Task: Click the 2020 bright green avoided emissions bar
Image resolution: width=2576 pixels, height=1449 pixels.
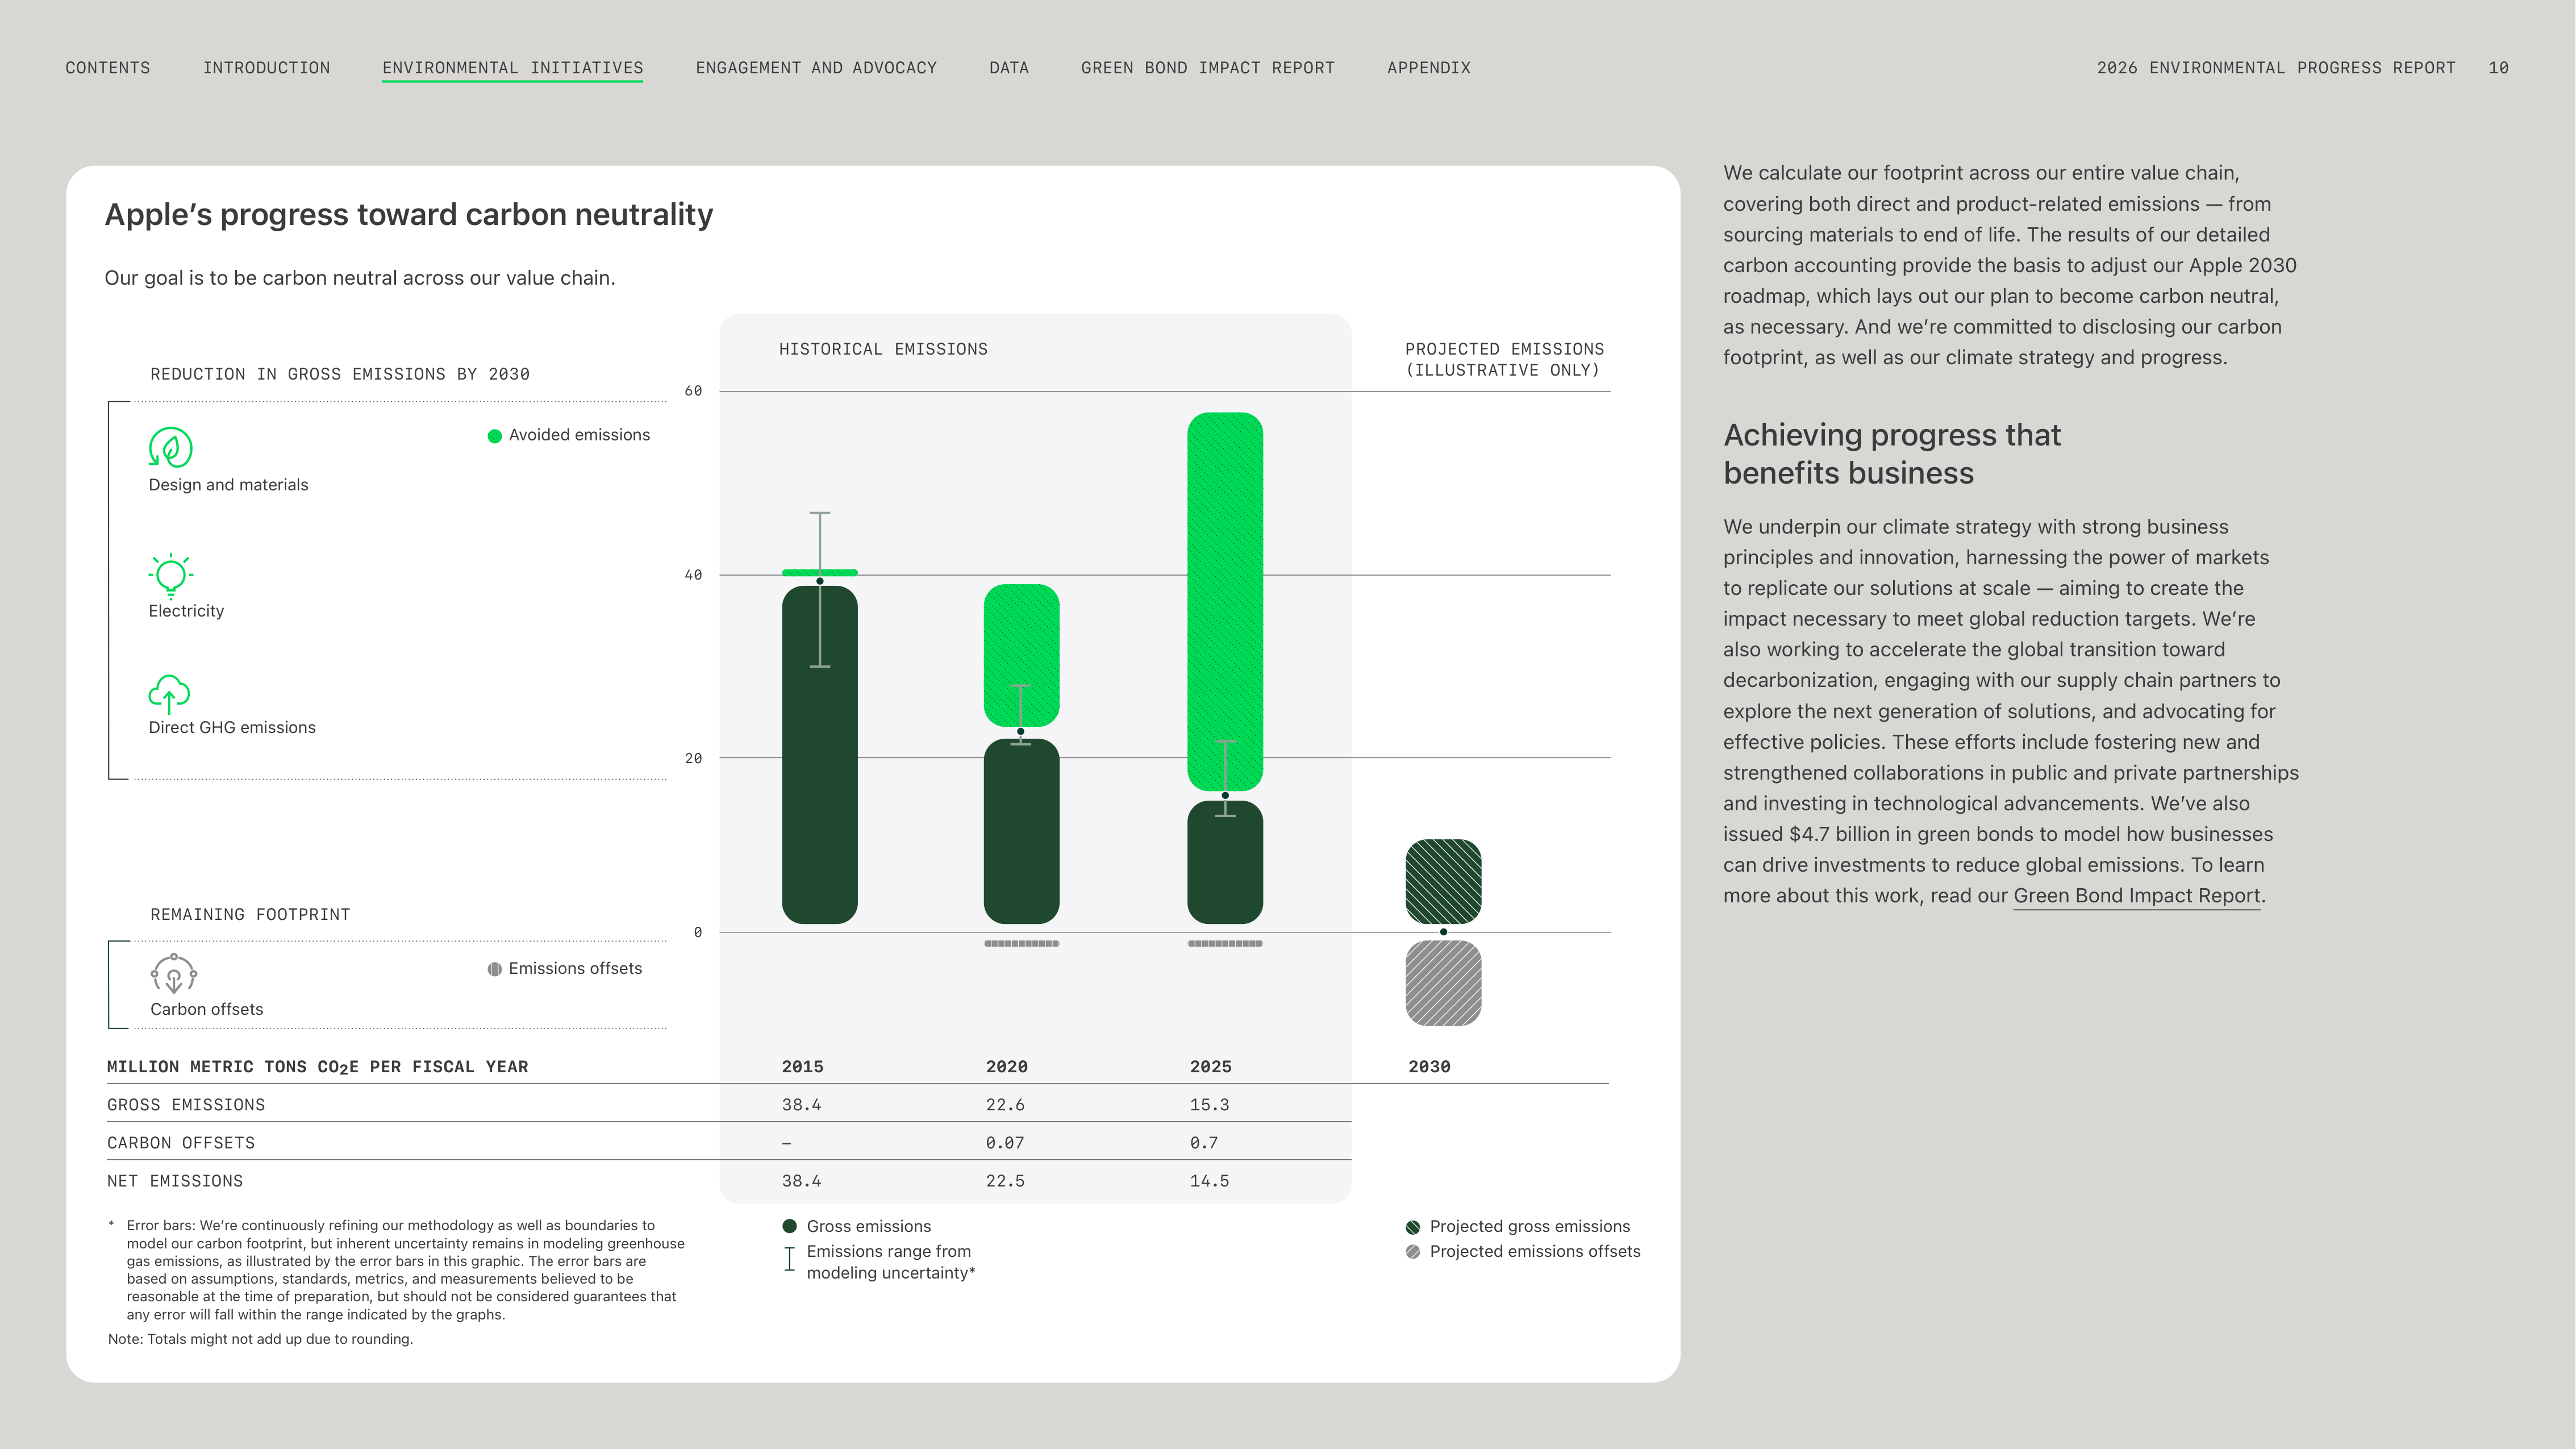Action: (1021, 655)
